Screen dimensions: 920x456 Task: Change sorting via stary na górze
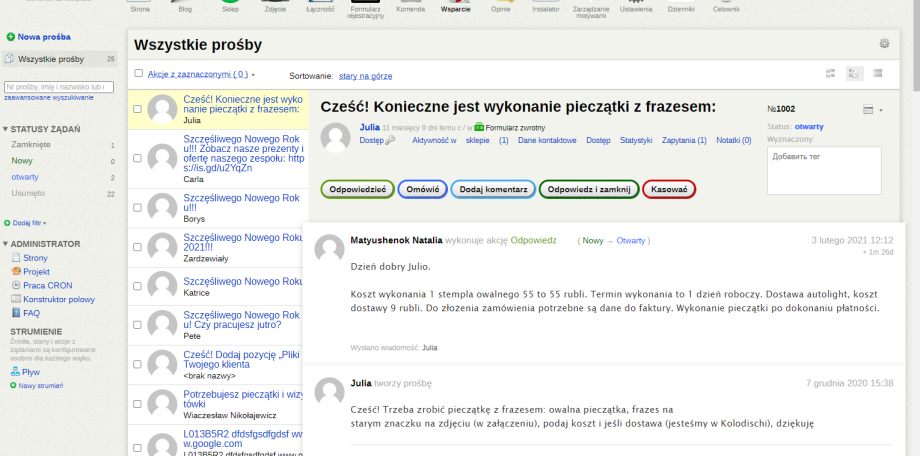click(x=366, y=76)
